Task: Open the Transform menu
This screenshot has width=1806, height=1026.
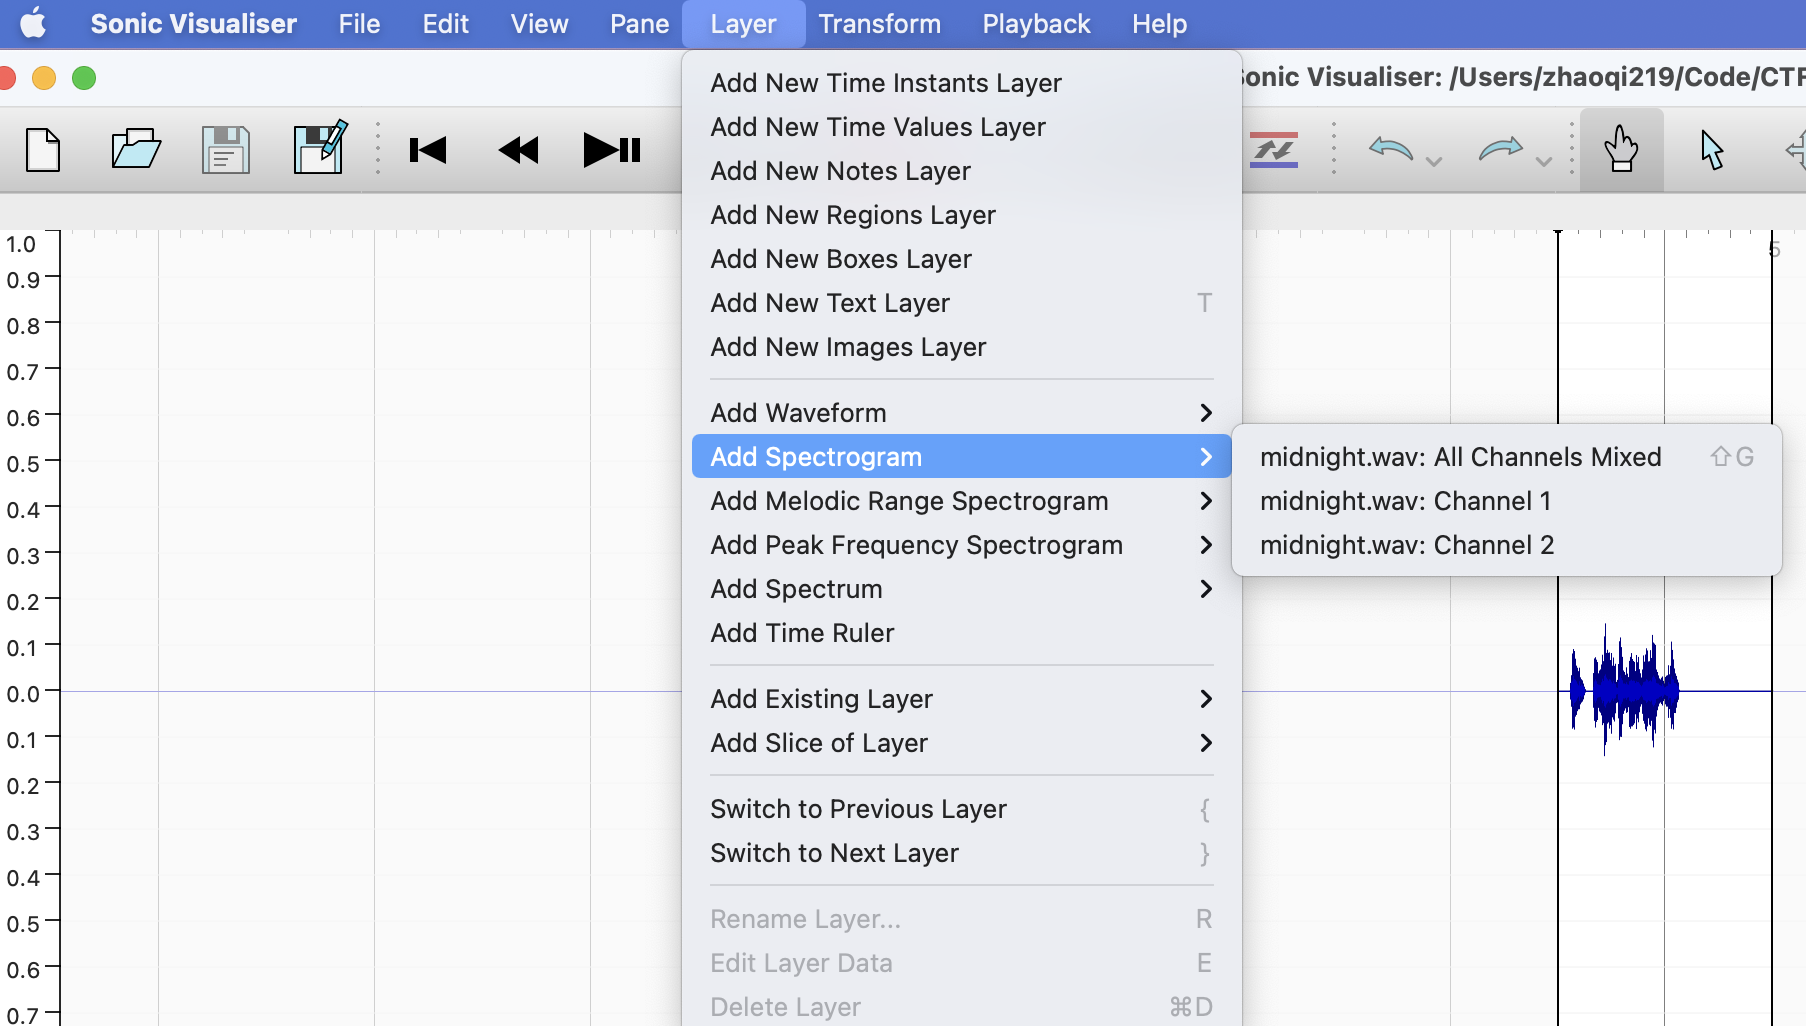Action: coord(879,24)
